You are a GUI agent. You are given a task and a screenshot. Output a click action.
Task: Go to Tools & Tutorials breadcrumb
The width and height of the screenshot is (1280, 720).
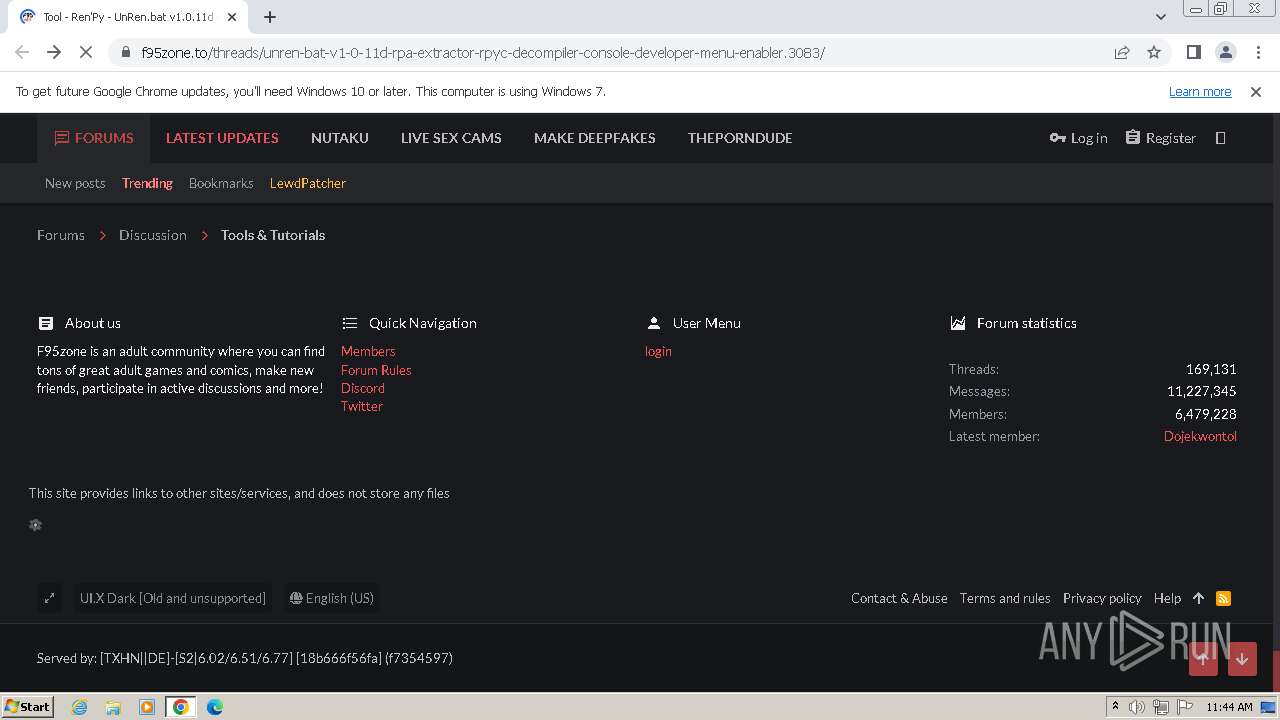273,235
